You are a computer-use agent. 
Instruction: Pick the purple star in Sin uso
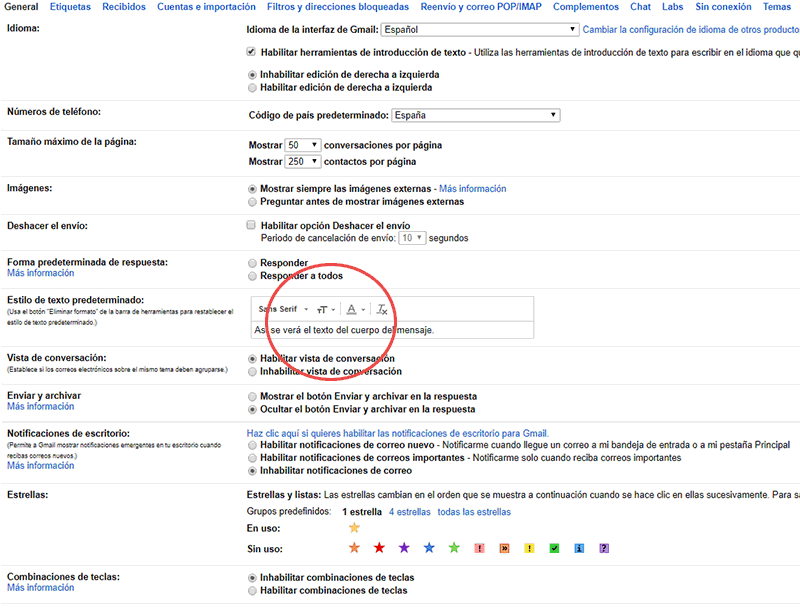404,548
